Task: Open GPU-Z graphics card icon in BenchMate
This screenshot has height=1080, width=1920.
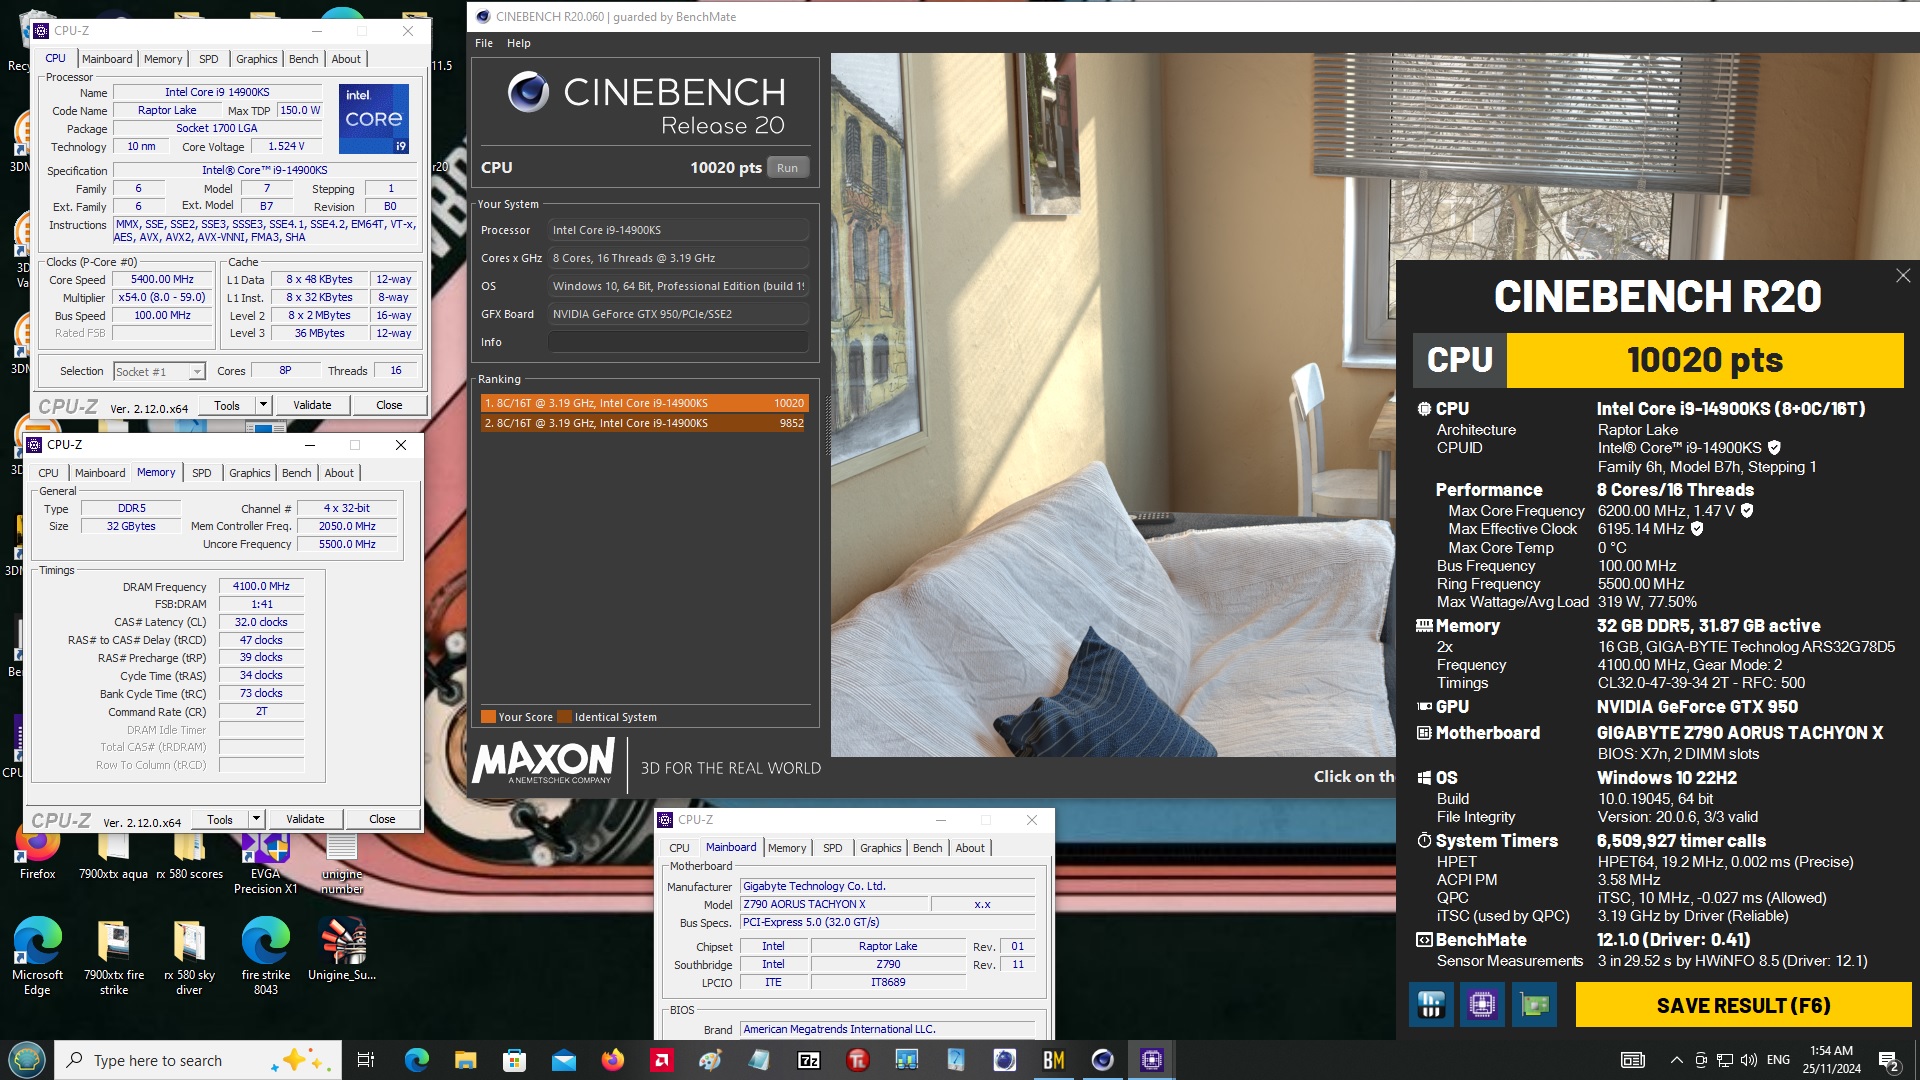Action: coord(1534,1005)
